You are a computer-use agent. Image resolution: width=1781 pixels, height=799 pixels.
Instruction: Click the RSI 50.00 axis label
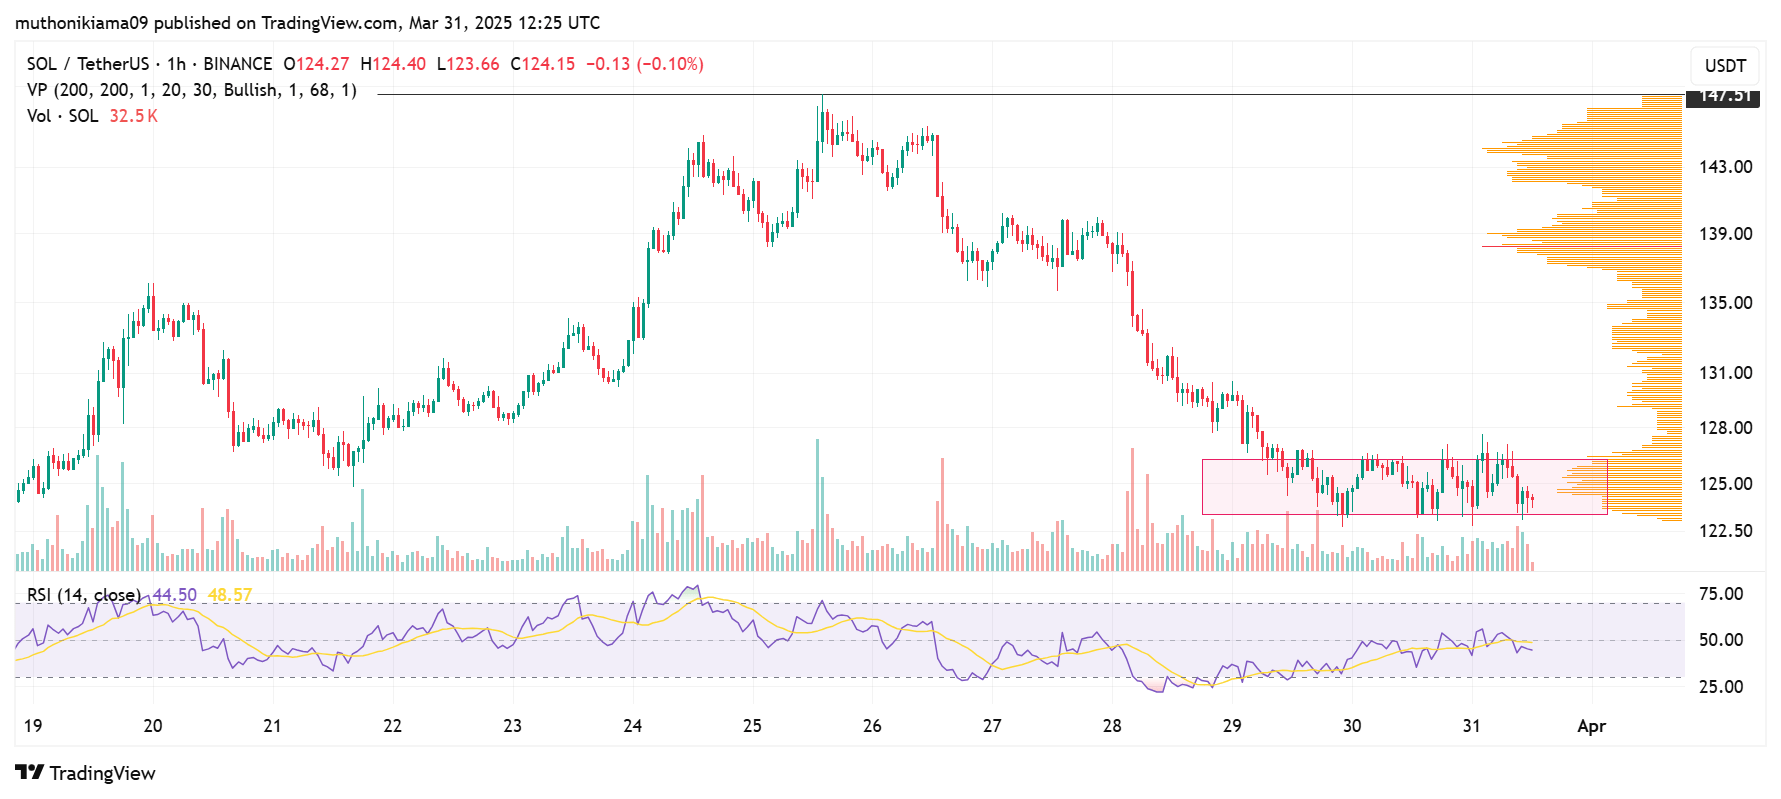click(x=1721, y=640)
